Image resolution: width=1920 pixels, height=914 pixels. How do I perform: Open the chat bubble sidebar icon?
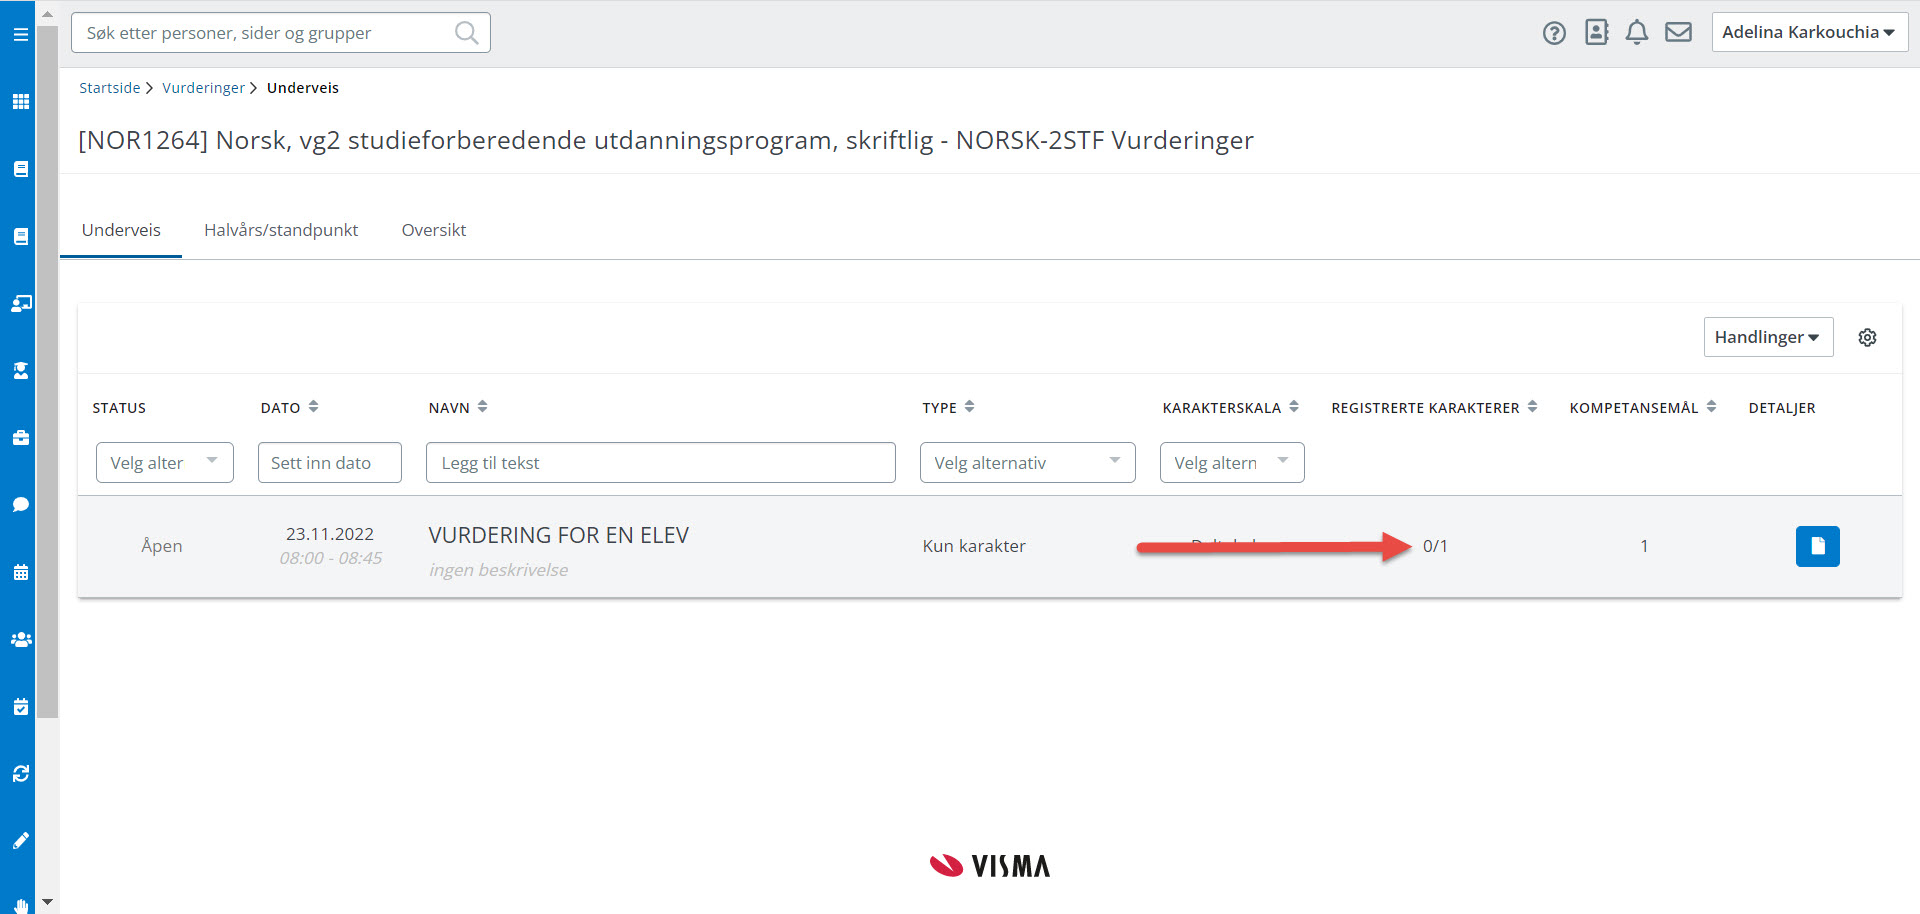pos(20,505)
